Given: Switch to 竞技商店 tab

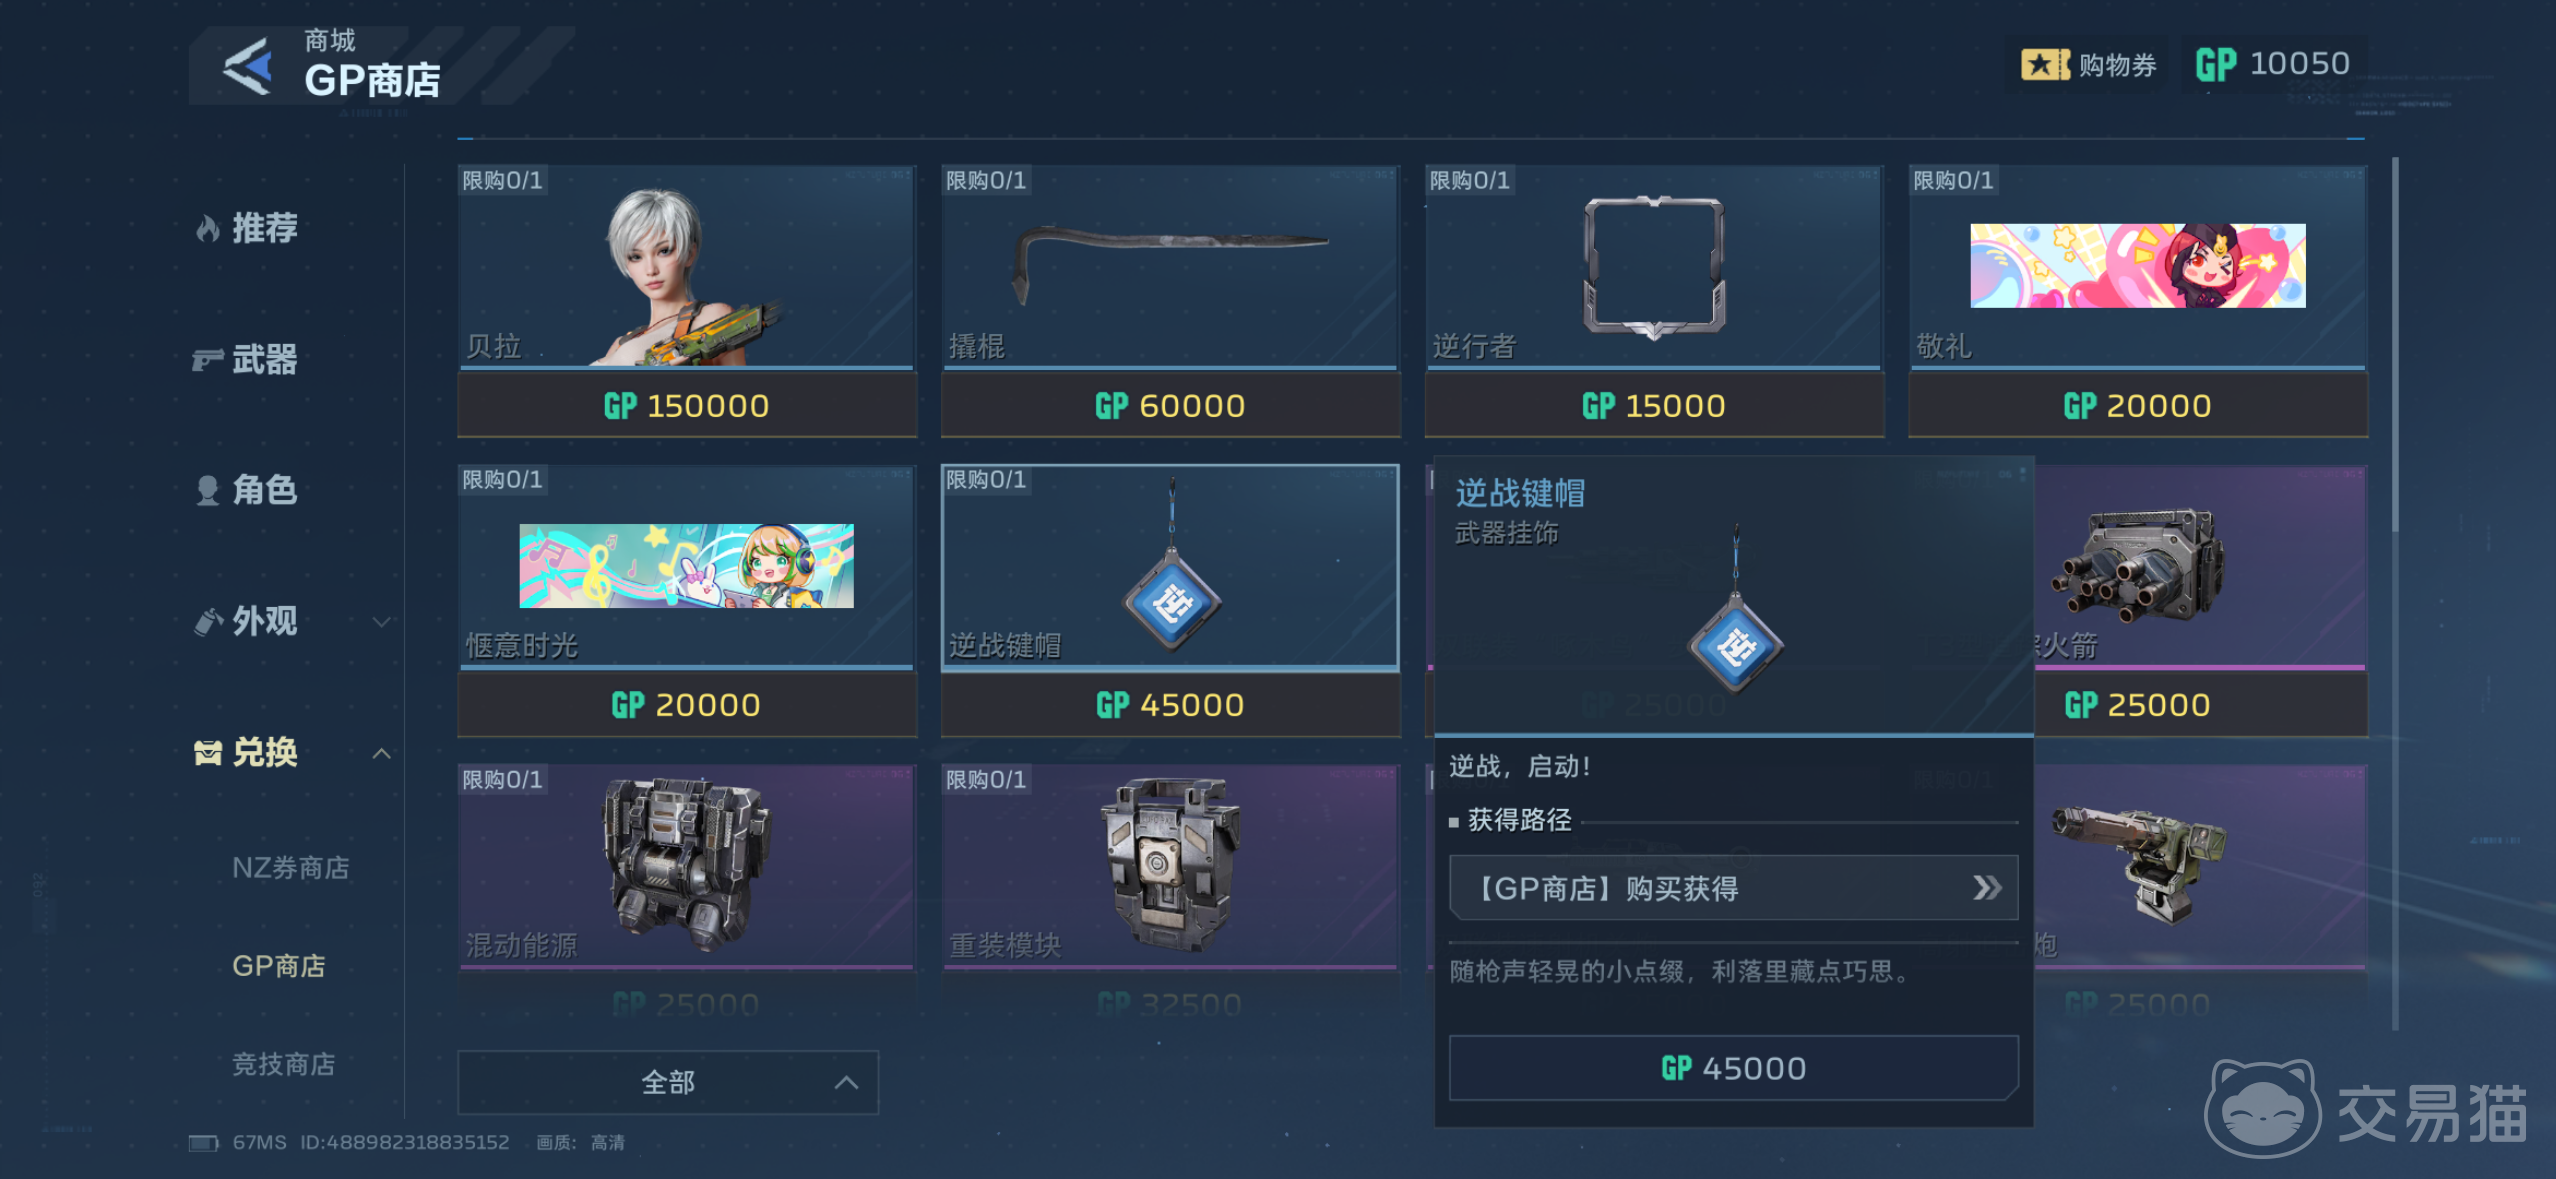Looking at the screenshot, I should [x=284, y=1064].
